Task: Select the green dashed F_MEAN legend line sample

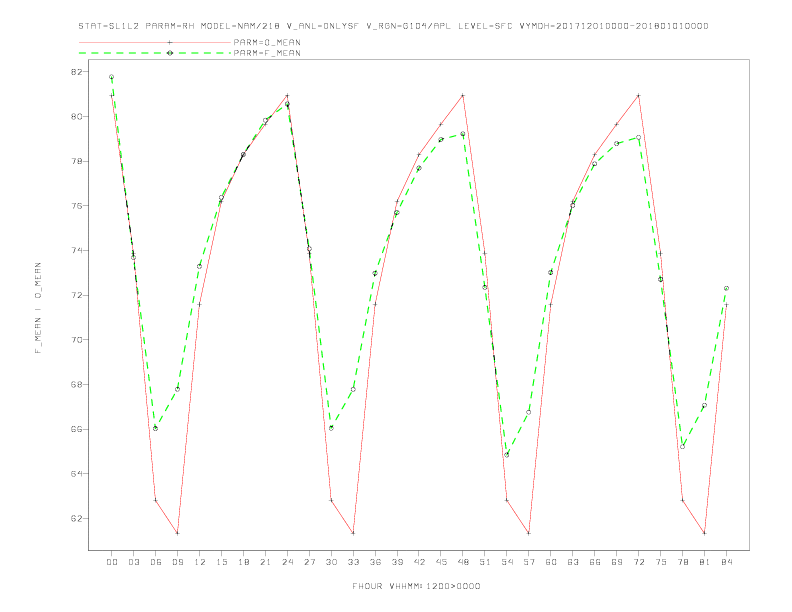Action: click(155, 53)
